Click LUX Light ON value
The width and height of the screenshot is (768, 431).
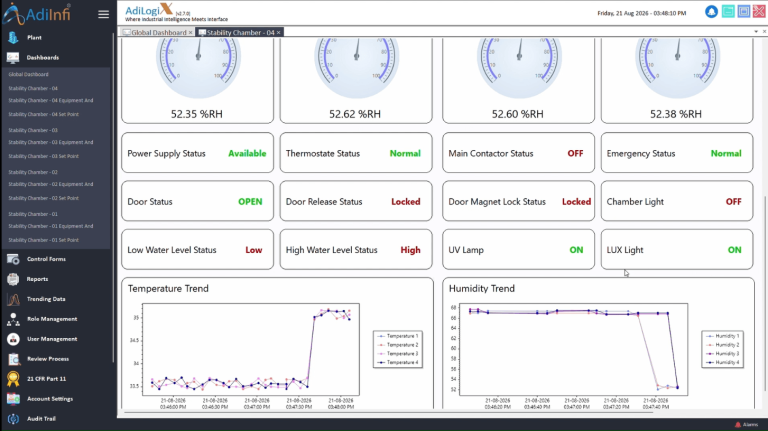[x=734, y=250]
